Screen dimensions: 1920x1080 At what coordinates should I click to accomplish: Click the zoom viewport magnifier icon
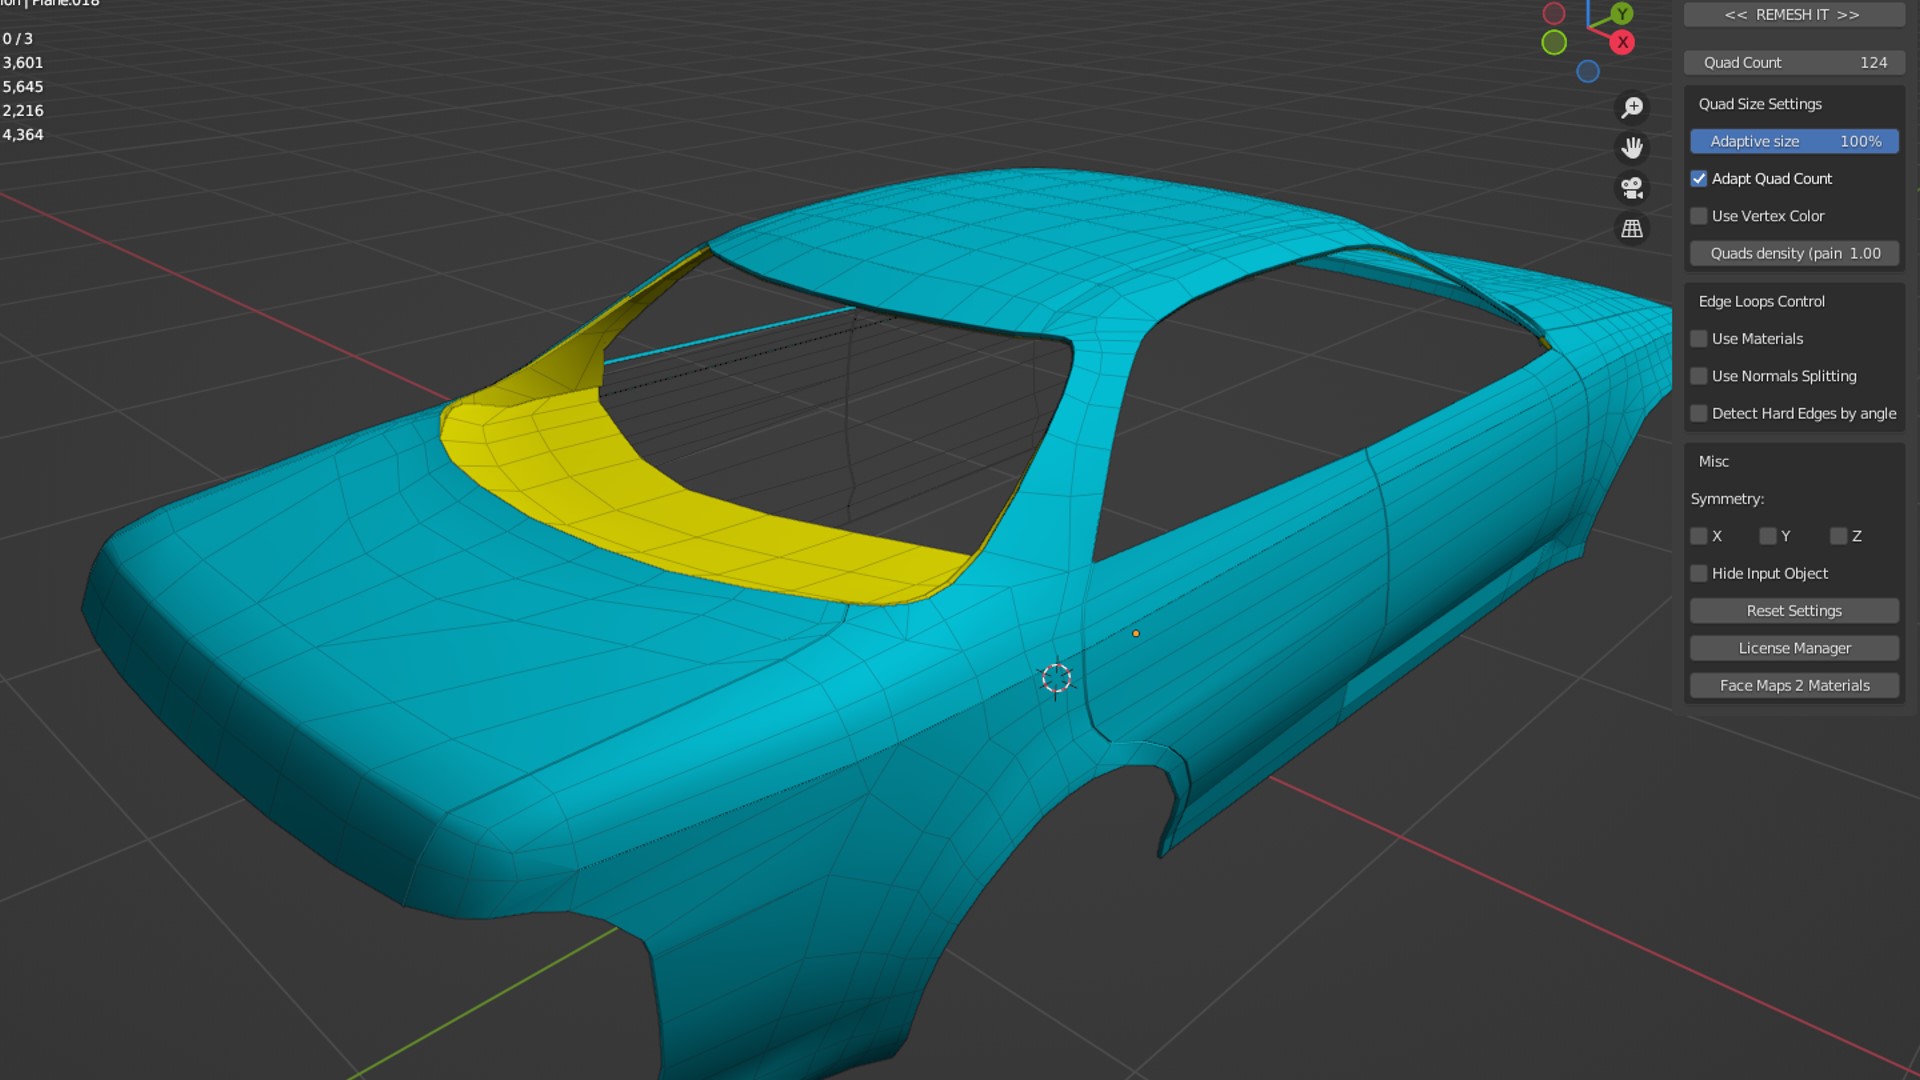[x=1632, y=107]
